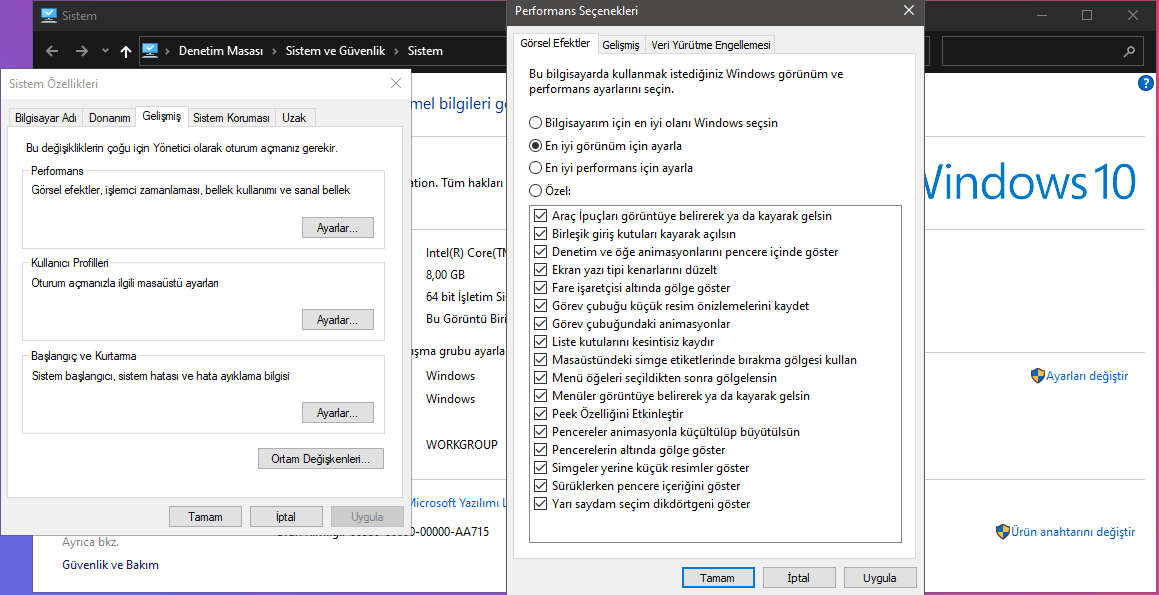Toggle 'Görev çubuğu küçük resim önizlemelerini kaydet'
This screenshot has width=1159, height=595.
tap(538, 306)
